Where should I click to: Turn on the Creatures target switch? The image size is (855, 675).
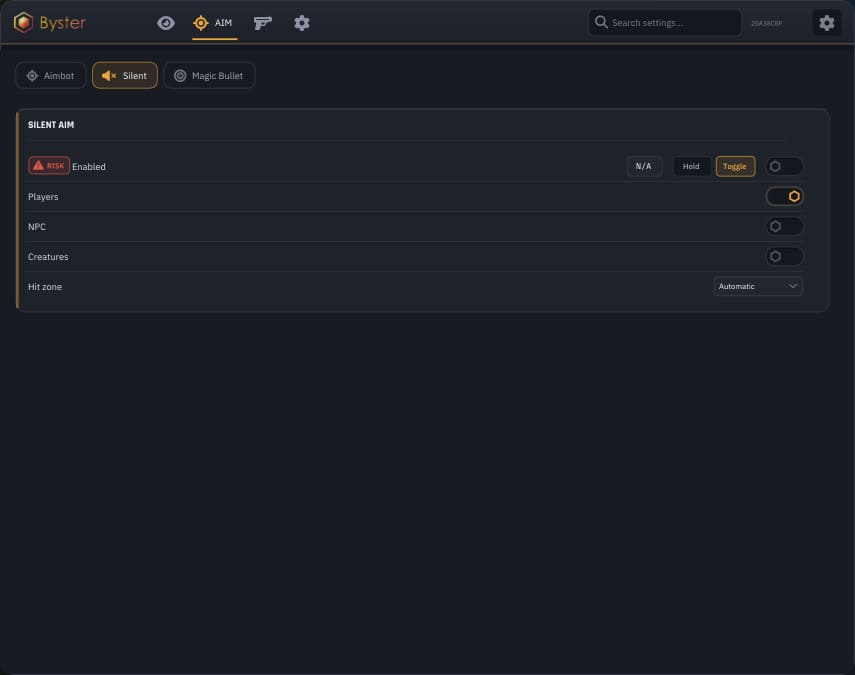coord(784,256)
